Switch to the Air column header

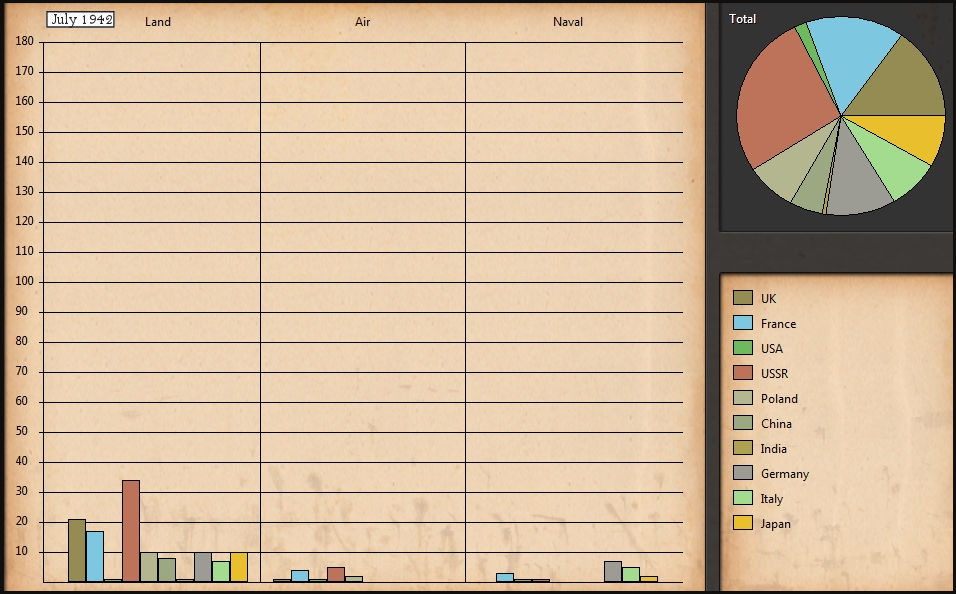coord(362,21)
